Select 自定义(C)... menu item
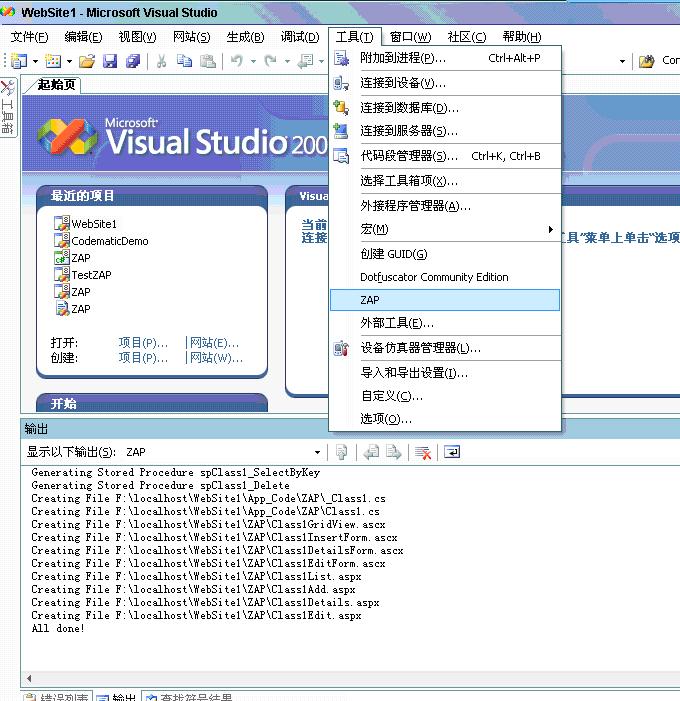 tap(445, 396)
